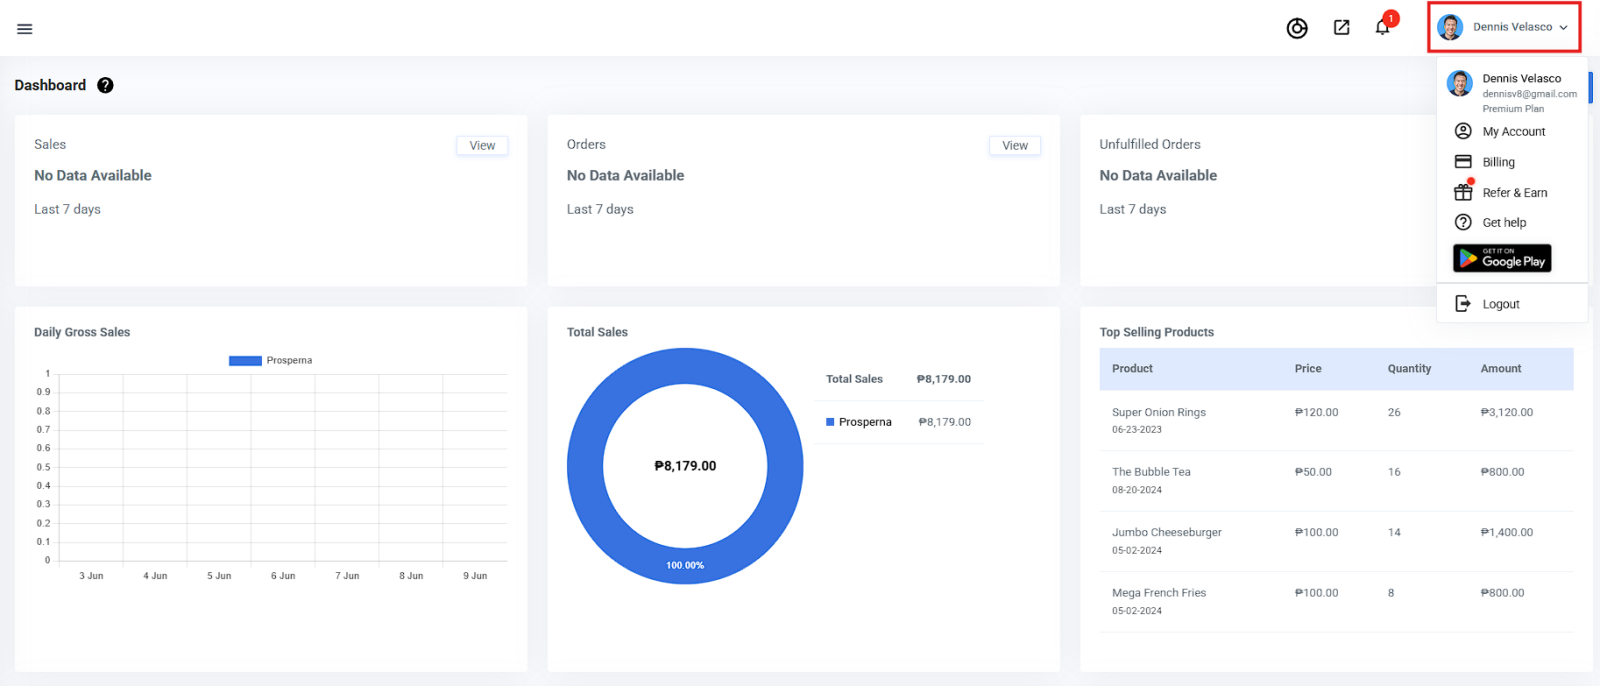1600x686 pixels.
Task: Click Dennis Velasco avatar in header
Action: (x=1450, y=27)
